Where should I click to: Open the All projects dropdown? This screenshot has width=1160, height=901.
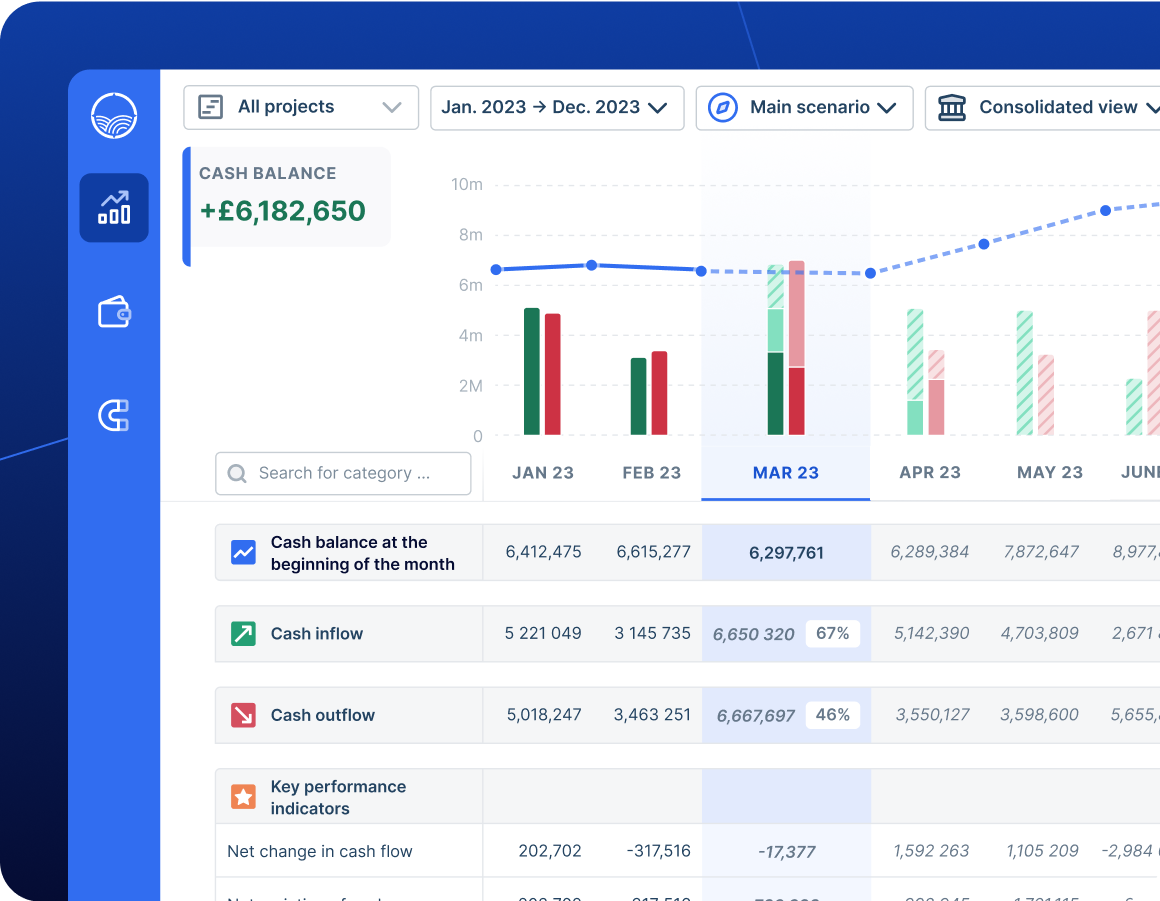[x=301, y=107]
